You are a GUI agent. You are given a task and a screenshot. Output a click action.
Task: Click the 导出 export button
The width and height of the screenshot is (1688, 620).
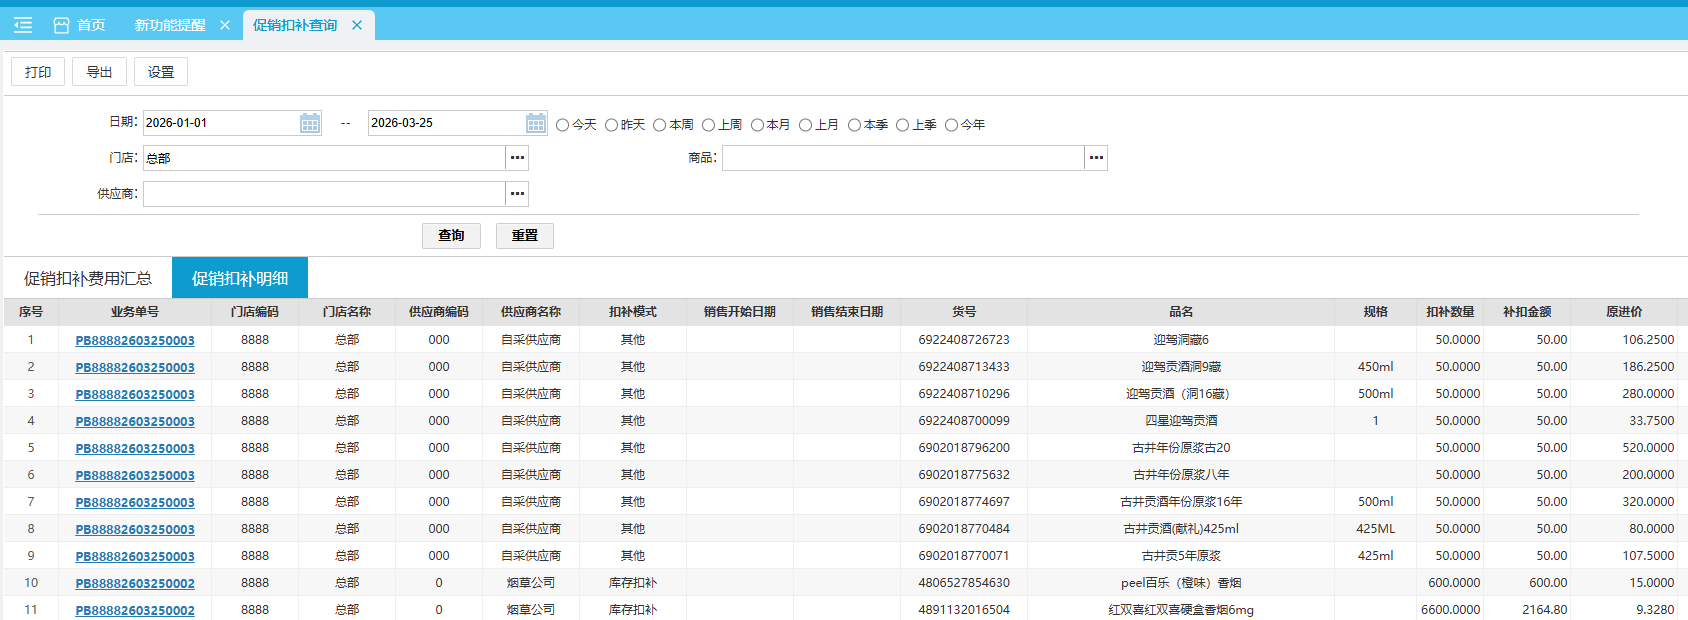(99, 72)
